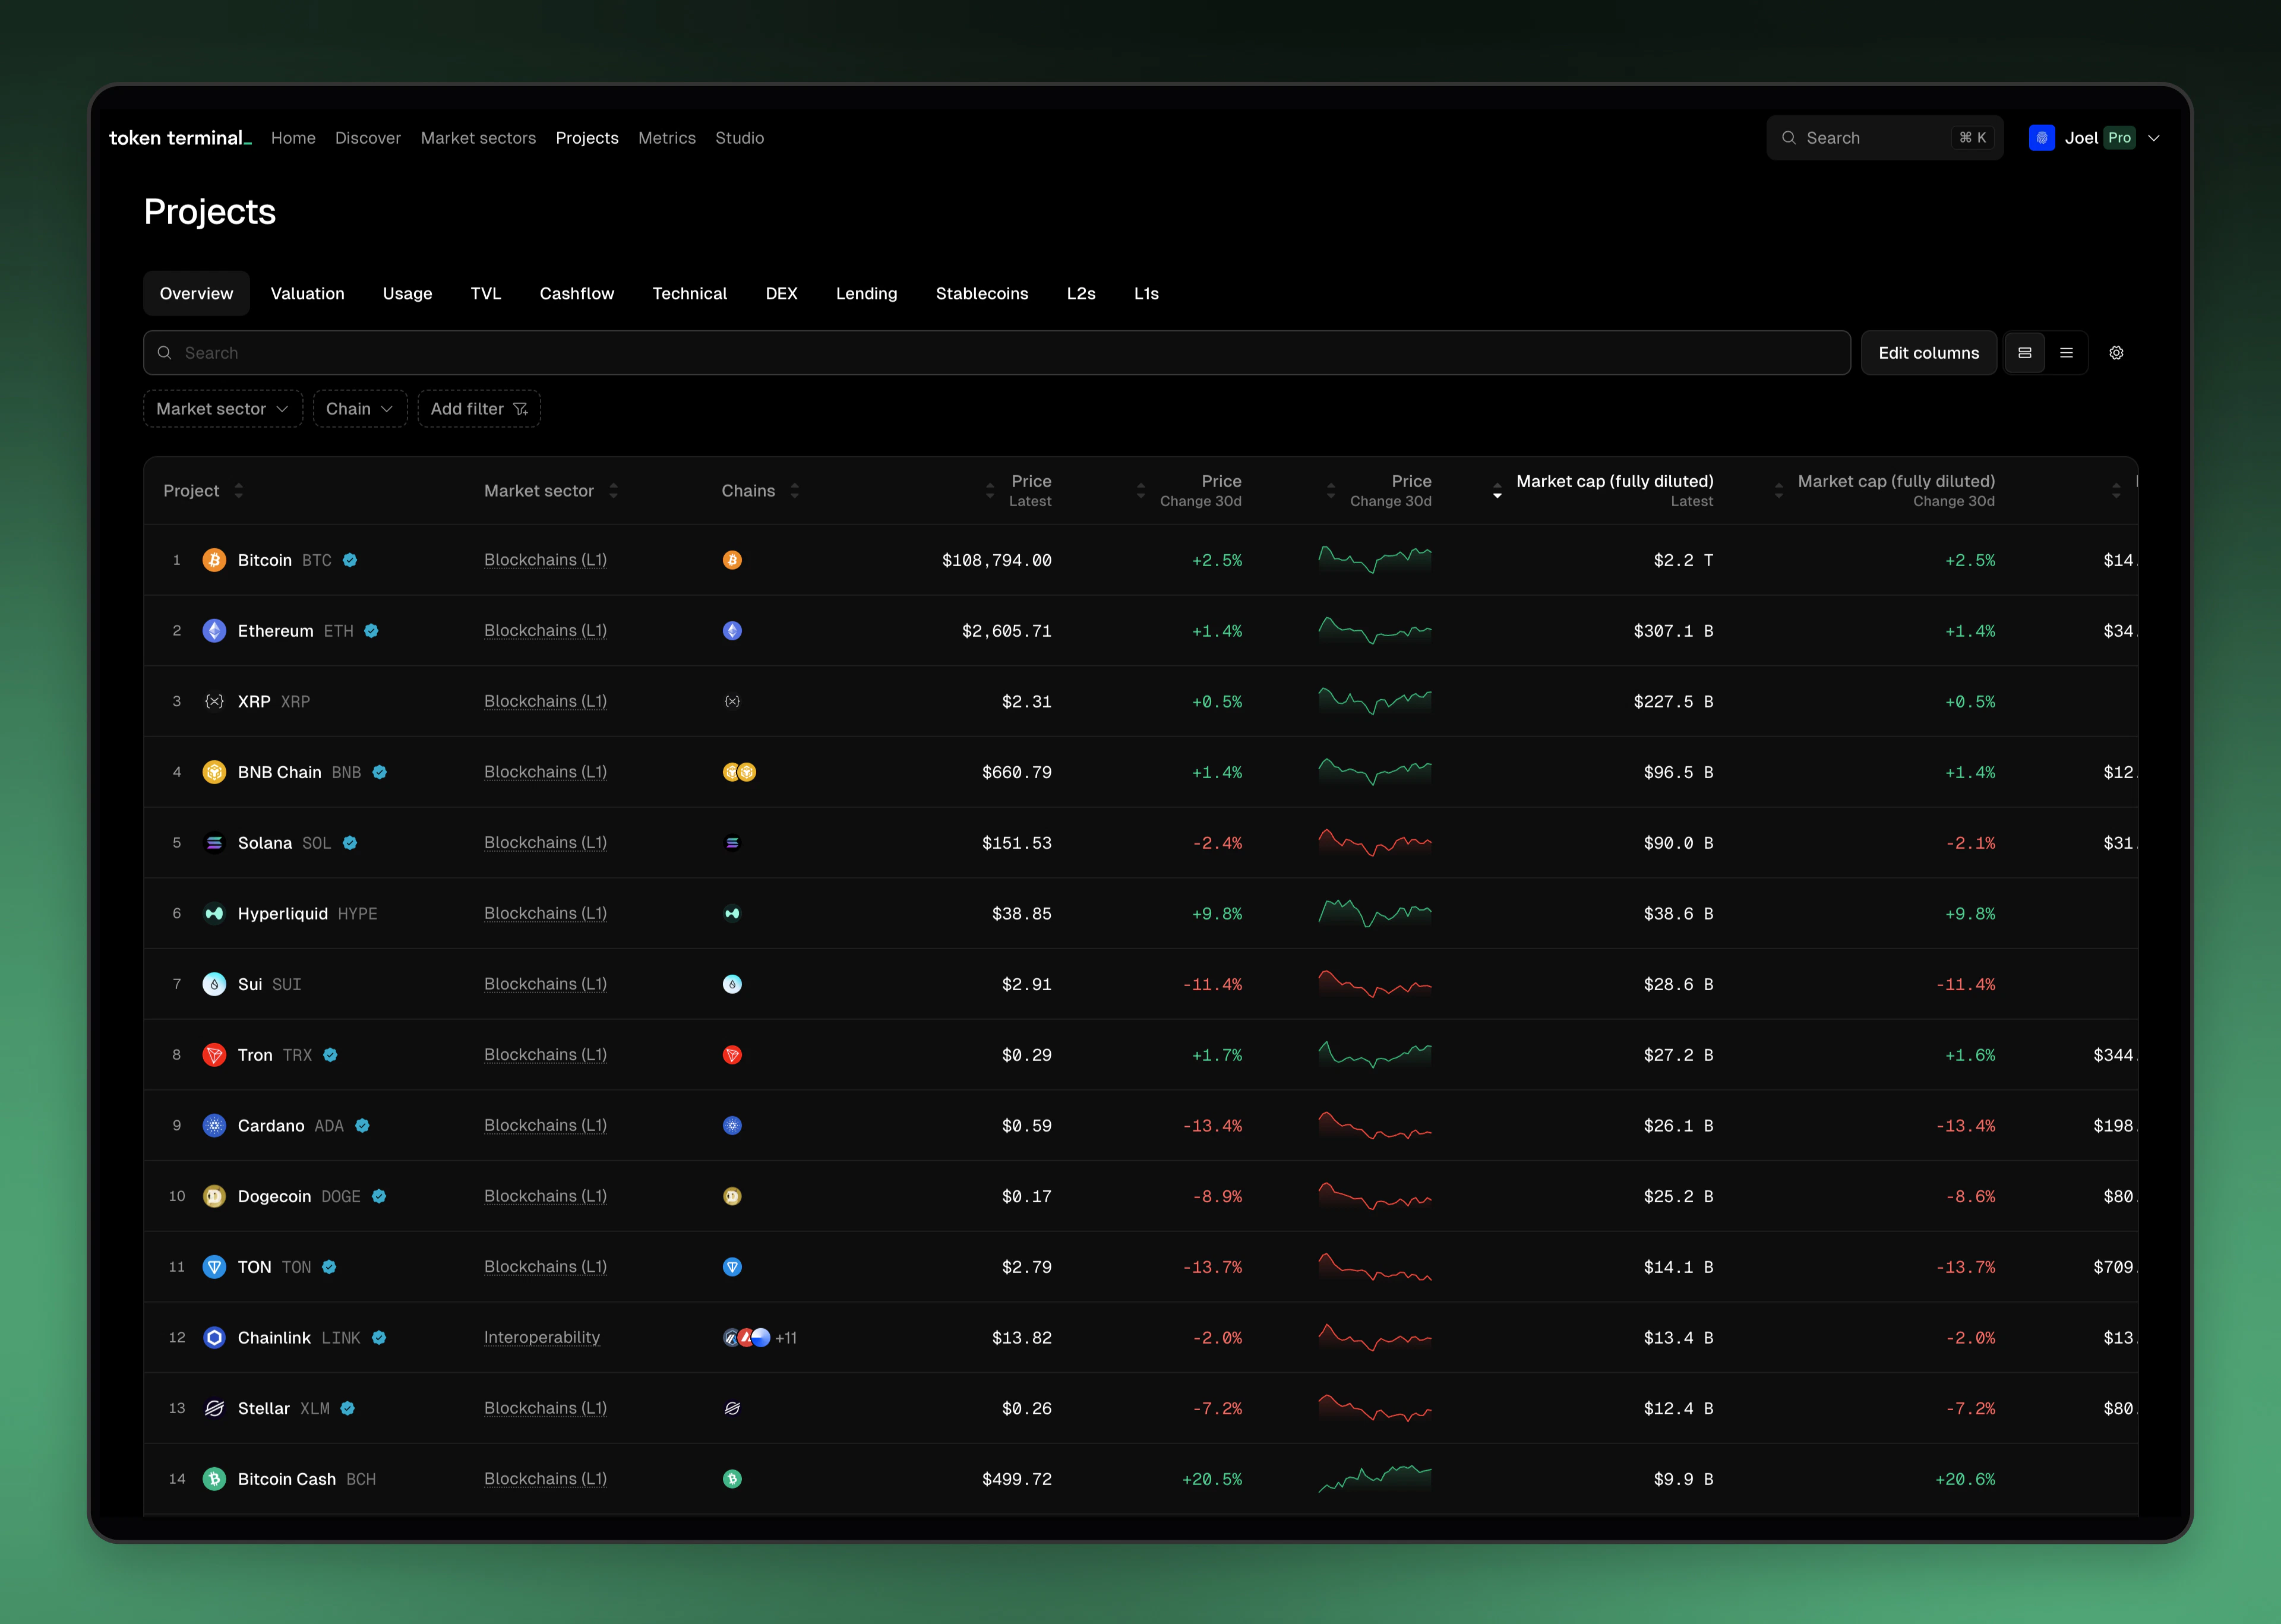Open the table settings gear
This screenshot has height=1624, width=2281.
point(2116,353)
